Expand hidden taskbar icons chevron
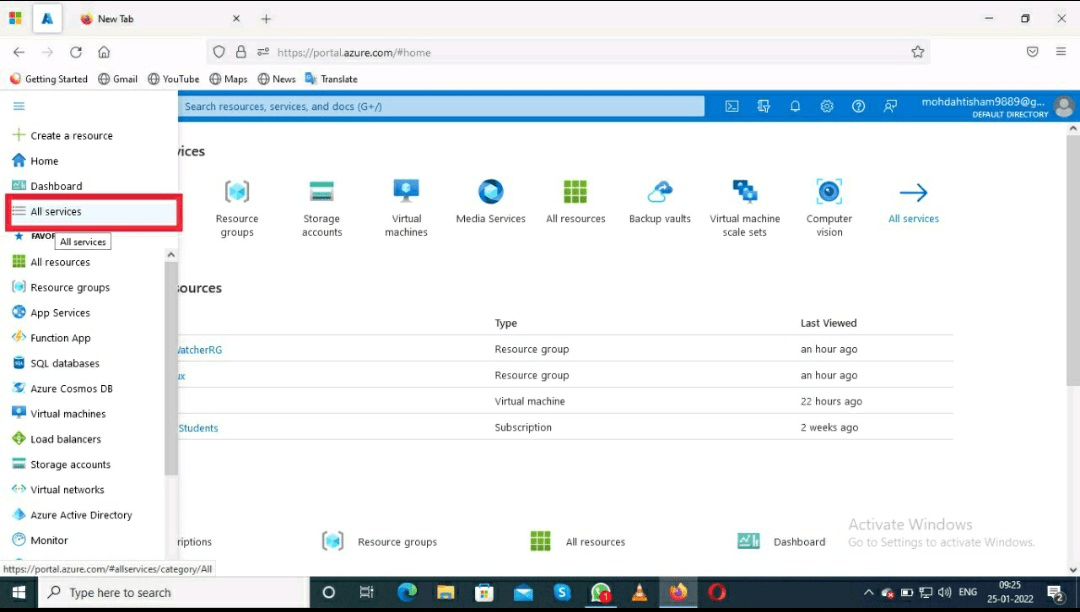 coord(868,592)
